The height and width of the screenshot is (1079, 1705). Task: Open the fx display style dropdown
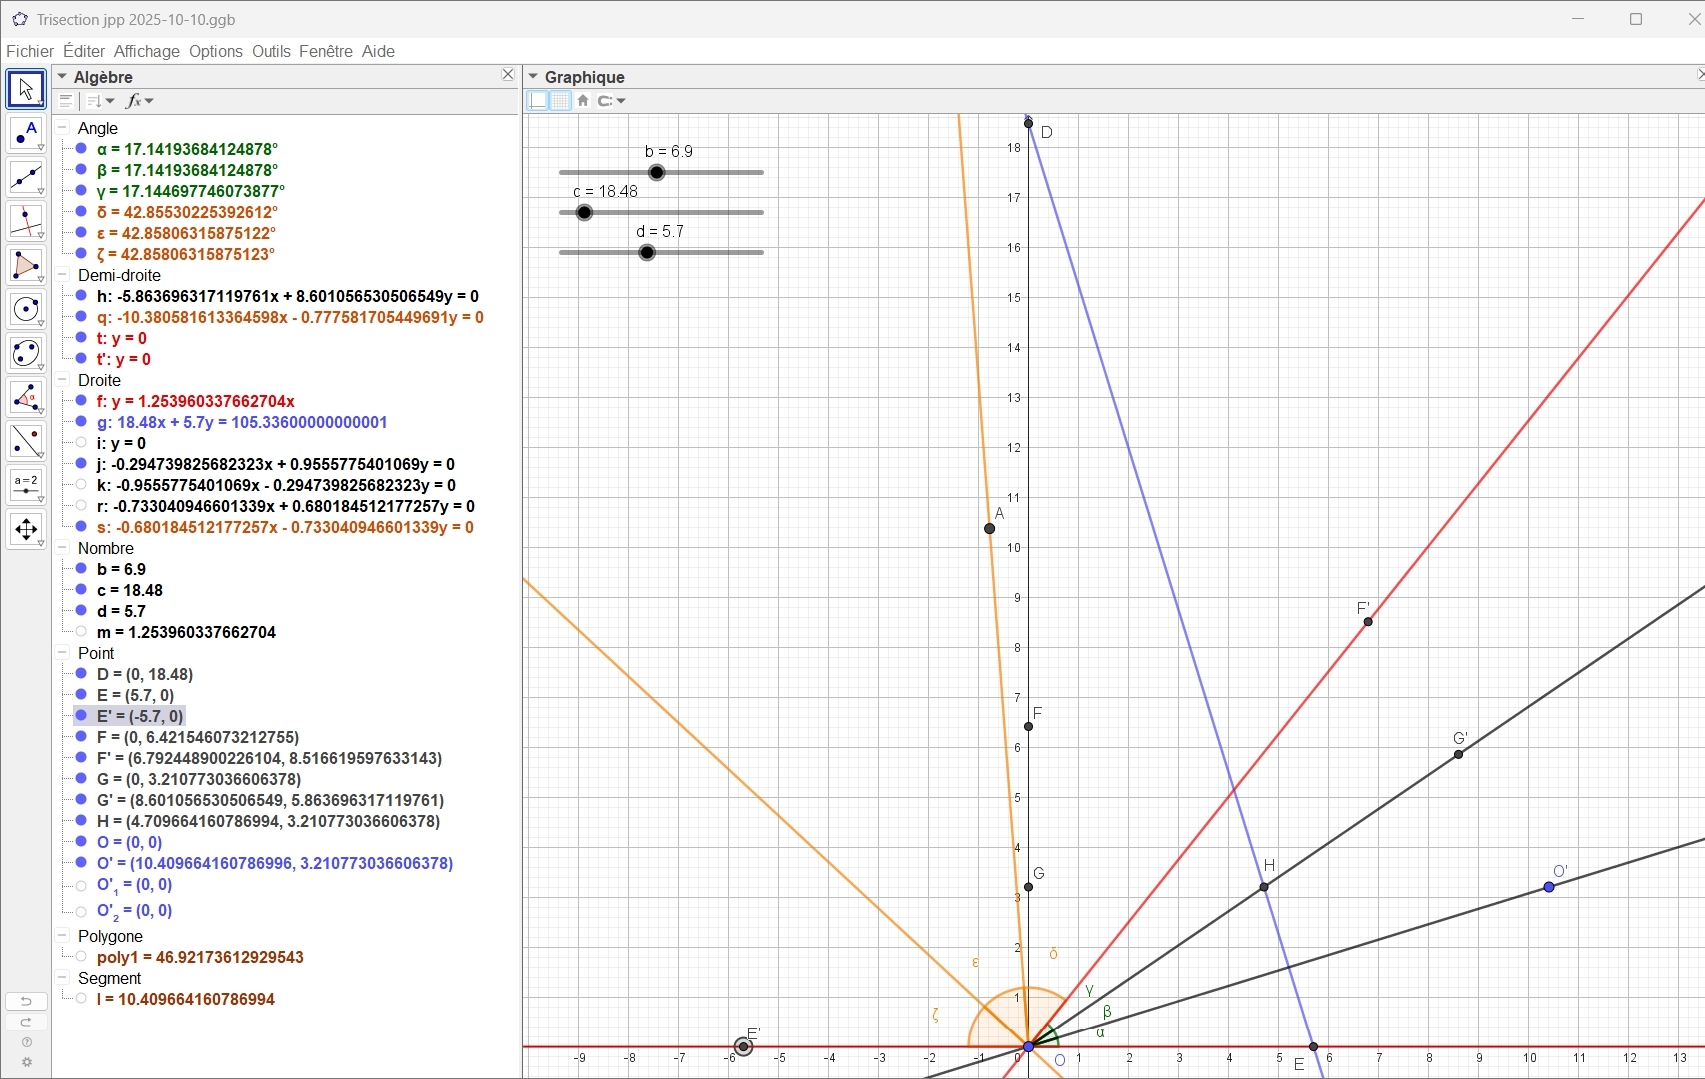coord(140,101)
